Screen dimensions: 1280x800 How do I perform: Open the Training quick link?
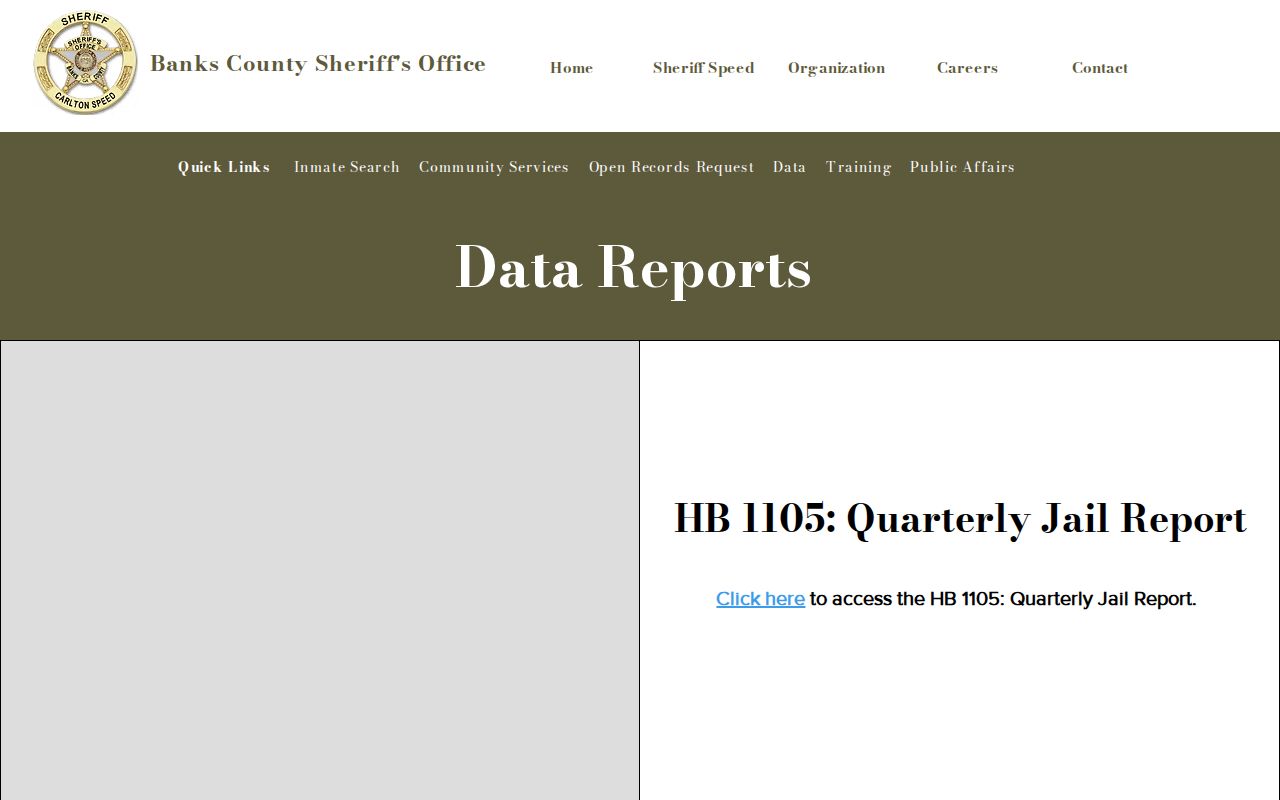[858, 167]
